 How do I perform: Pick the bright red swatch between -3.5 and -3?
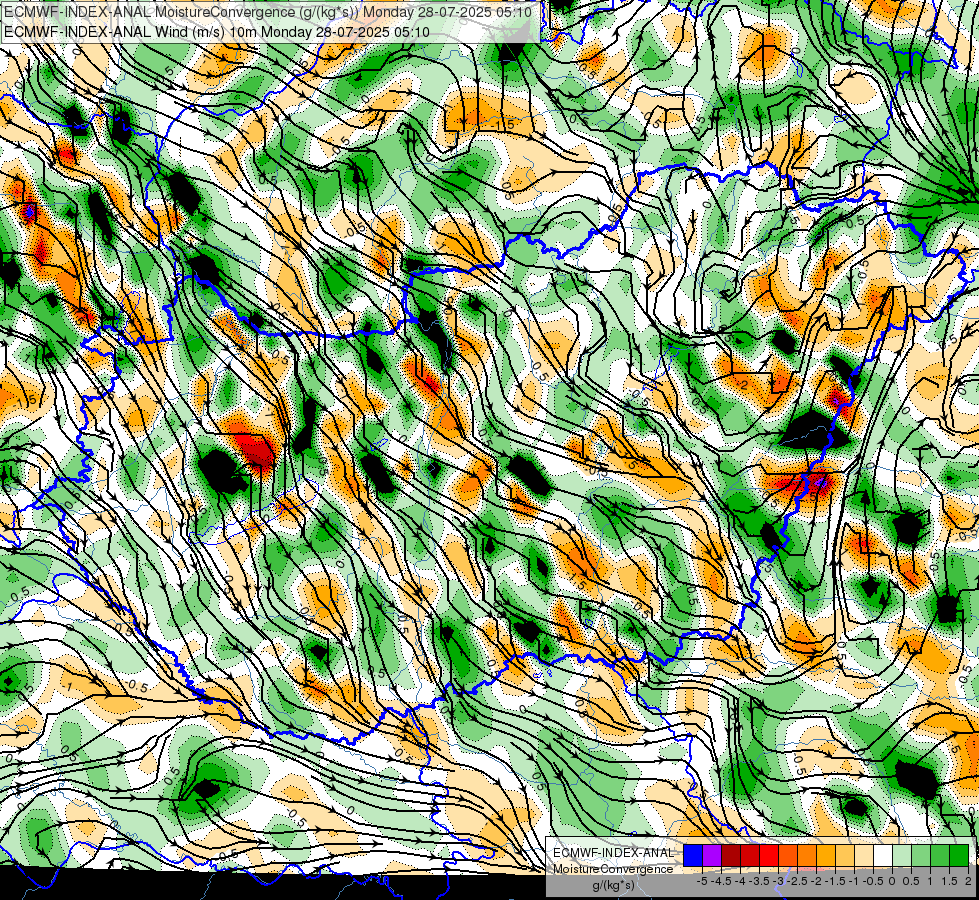click(769, 855)
